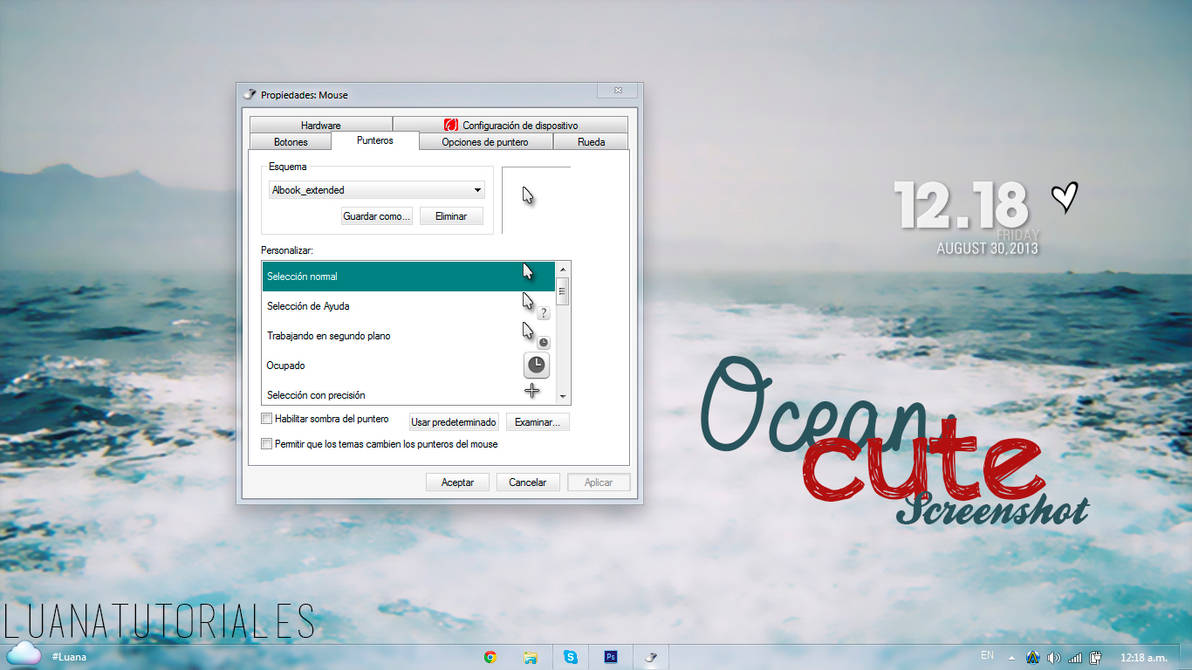Open the Rueda tab
This screenshot has width=1192, height=670.
[x=591, y=141]
